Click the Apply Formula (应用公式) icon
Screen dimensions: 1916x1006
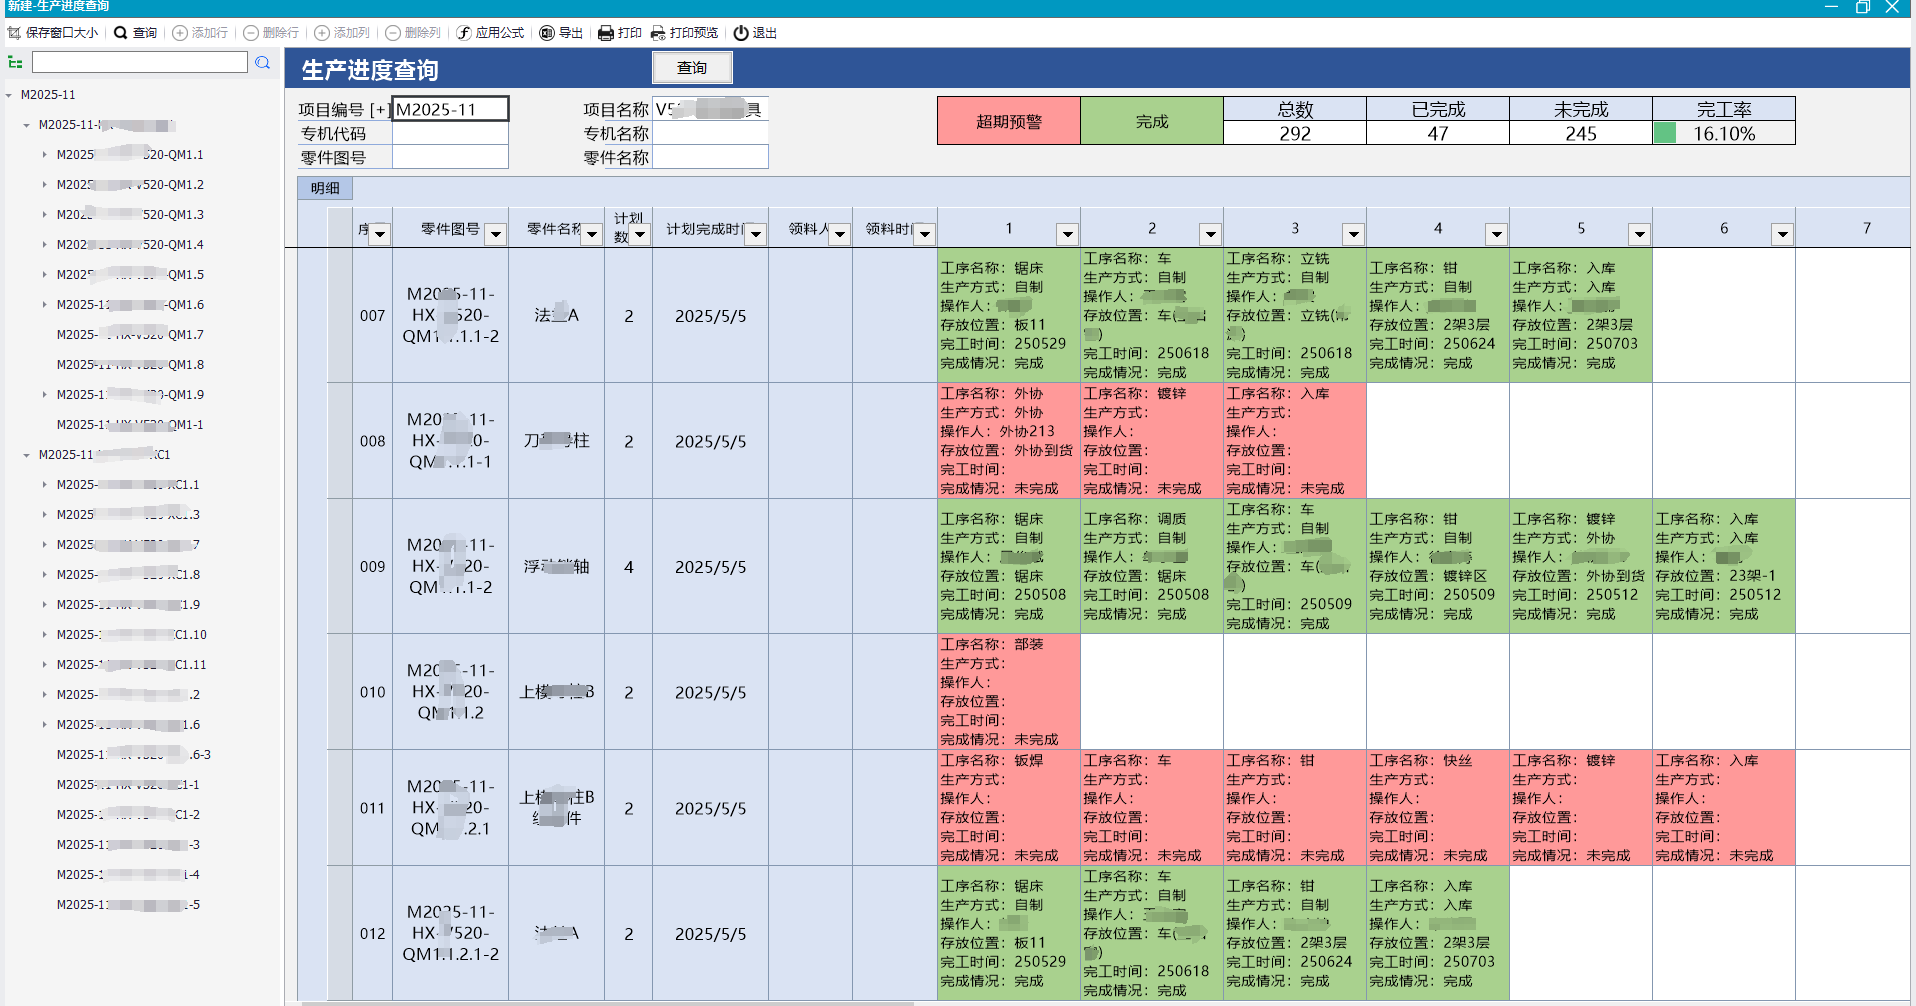tap(464, 33)
